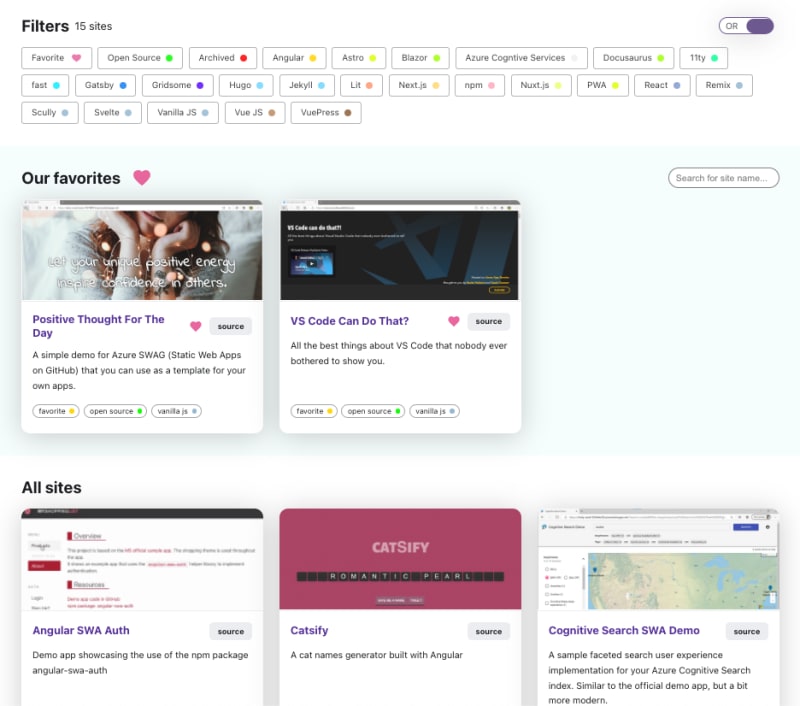Open the Angular SWA Auth site link
The width and height of the screenshot is (800, 706).
(x=81, y=630)
